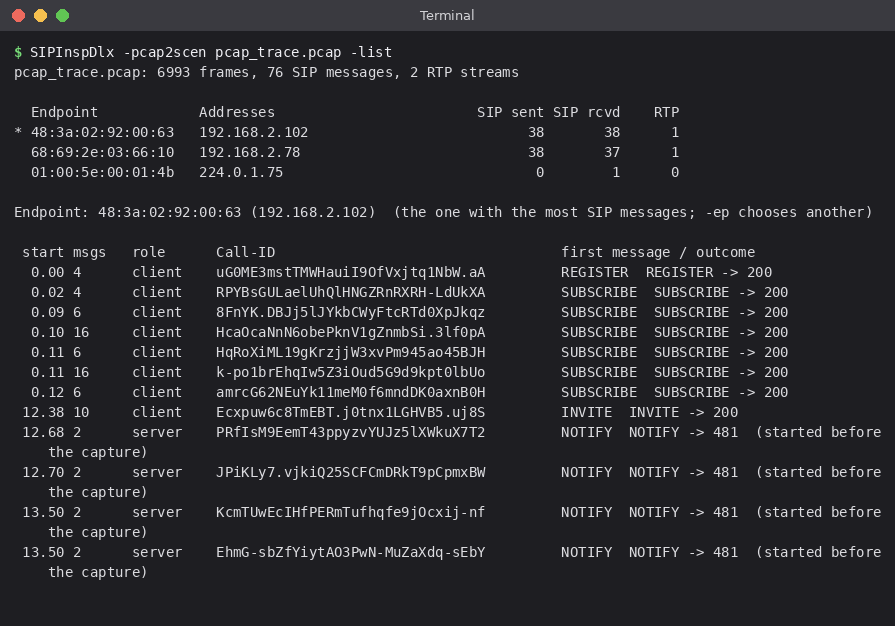Select Call-ID PRfIsM9EemT43ppyzvYUJz5lXWkuX7T2

tap(350, 432)
